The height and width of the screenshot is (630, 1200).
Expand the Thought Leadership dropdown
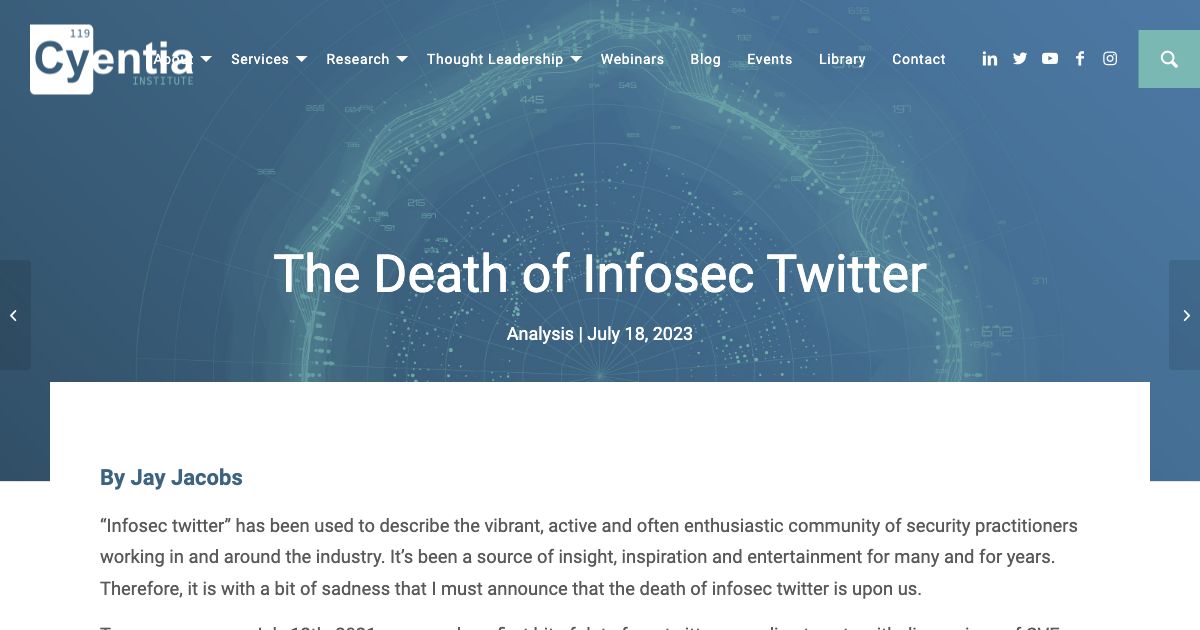tap(495, 59)
